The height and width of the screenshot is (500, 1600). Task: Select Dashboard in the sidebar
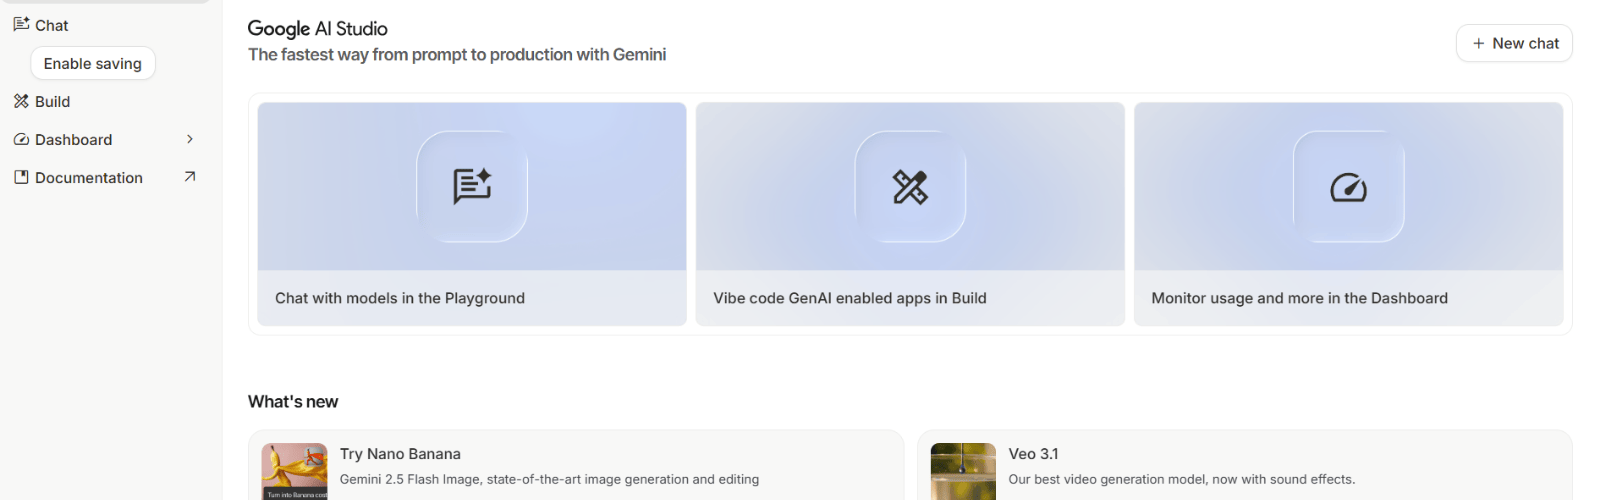74,140
